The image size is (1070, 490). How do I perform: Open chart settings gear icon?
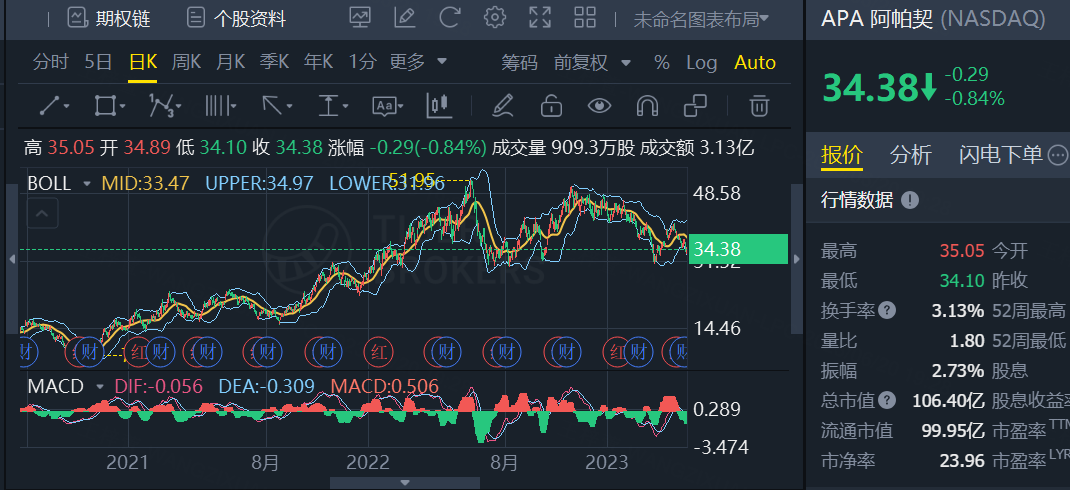[495, 18]
